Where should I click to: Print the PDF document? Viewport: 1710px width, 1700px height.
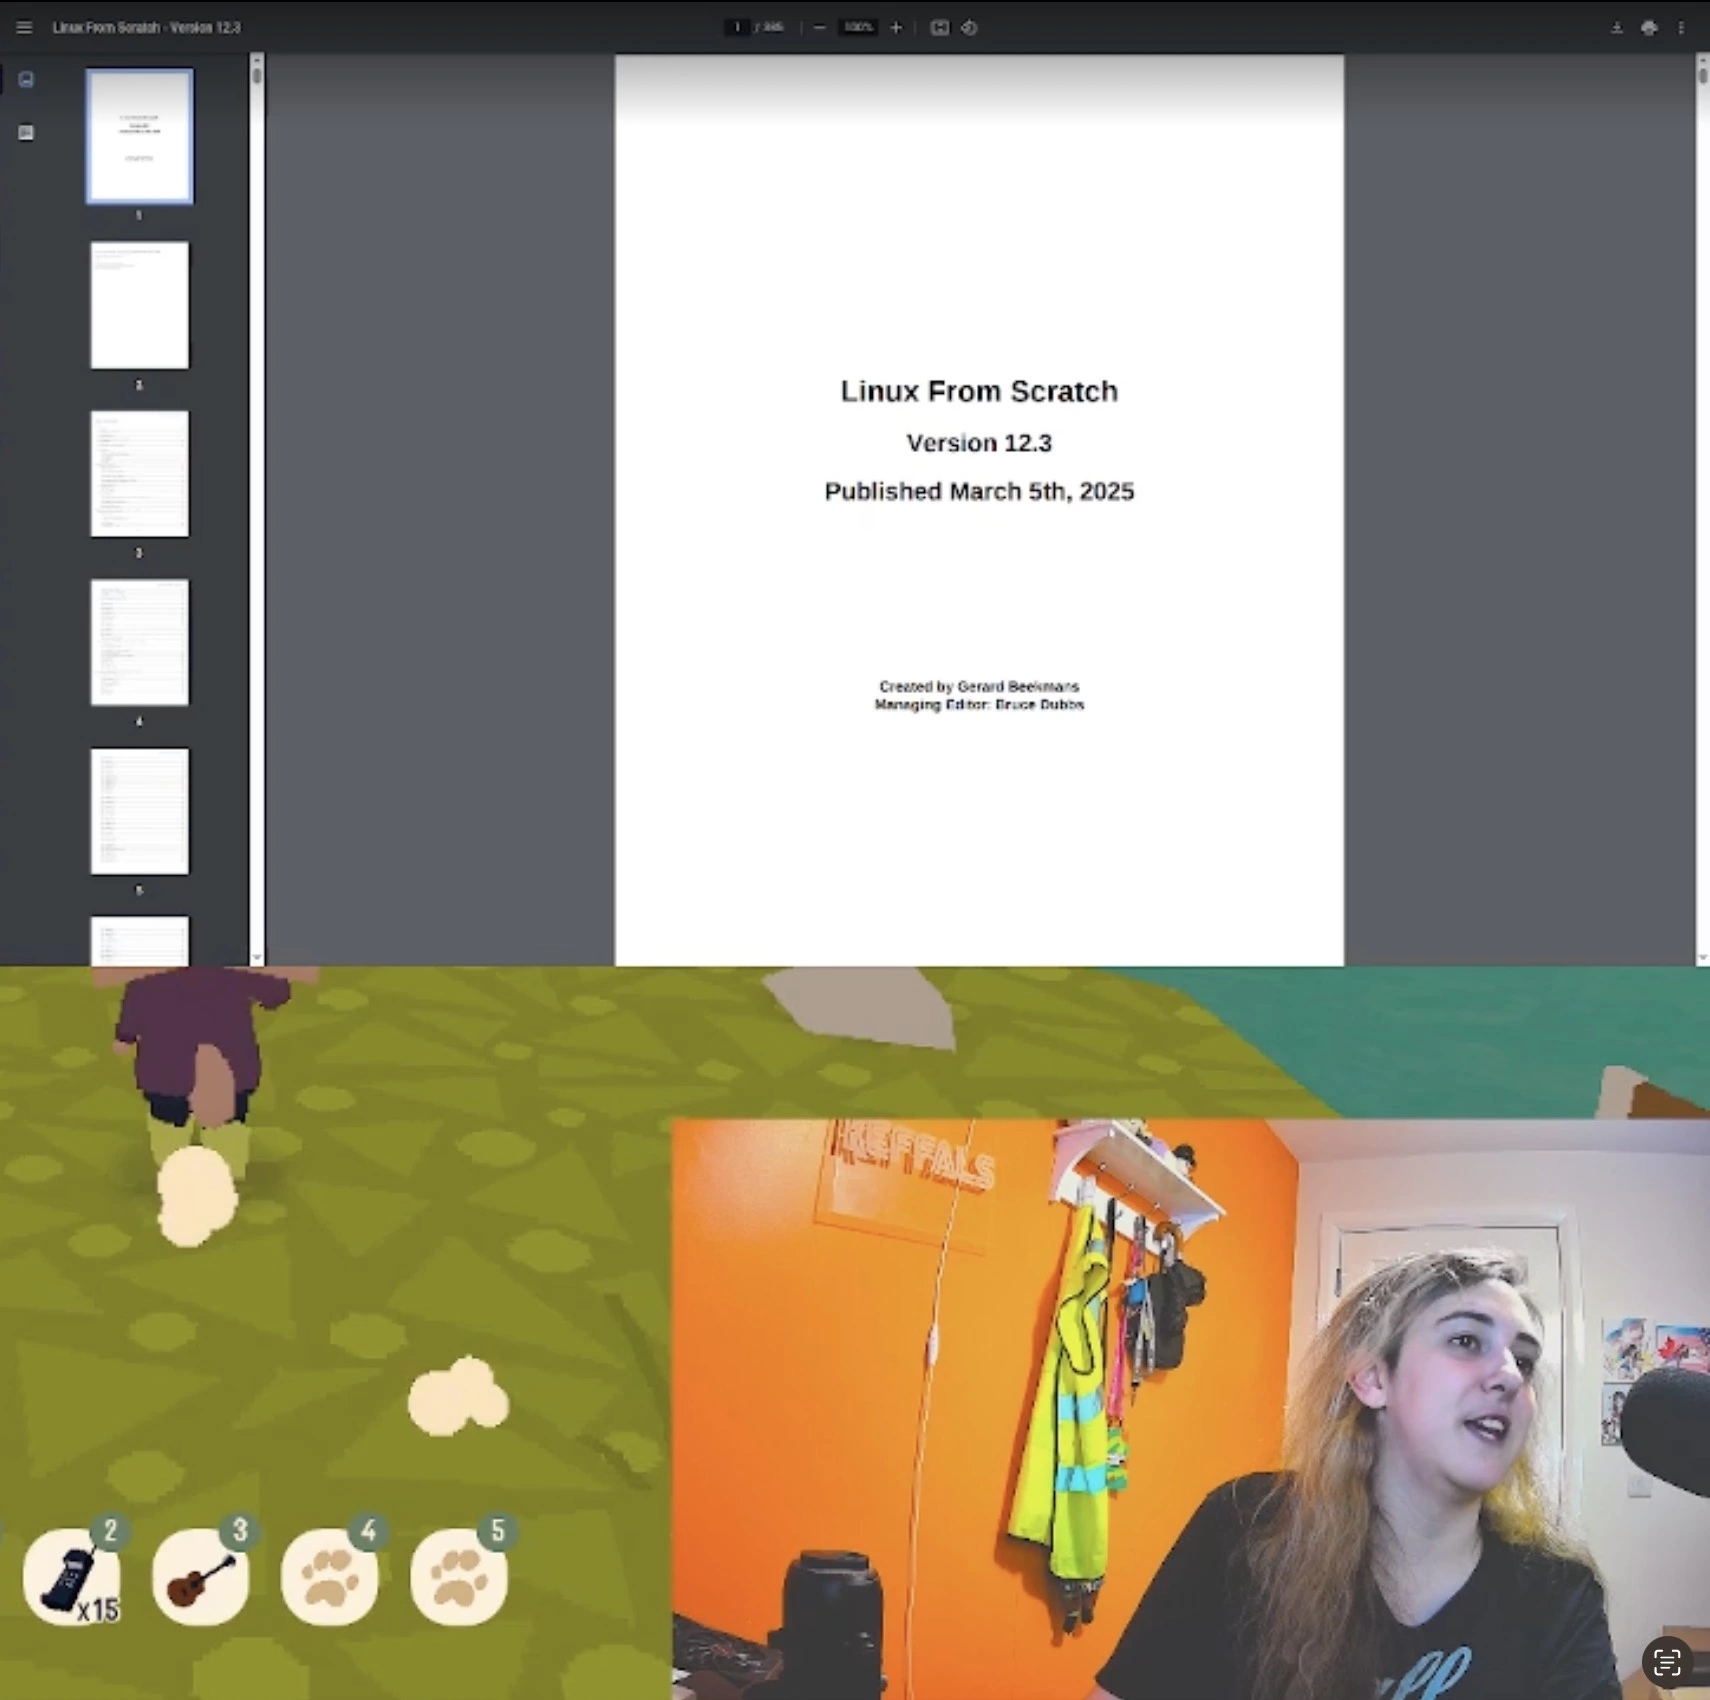(x=1649, y=27)
